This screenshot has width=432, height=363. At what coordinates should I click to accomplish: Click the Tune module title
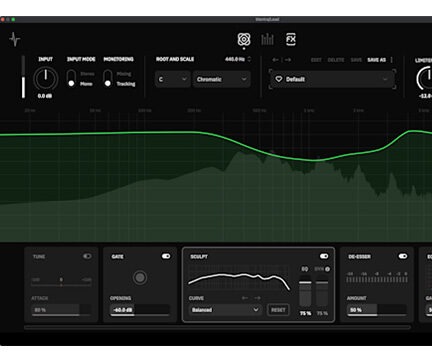tap(39, 257)
